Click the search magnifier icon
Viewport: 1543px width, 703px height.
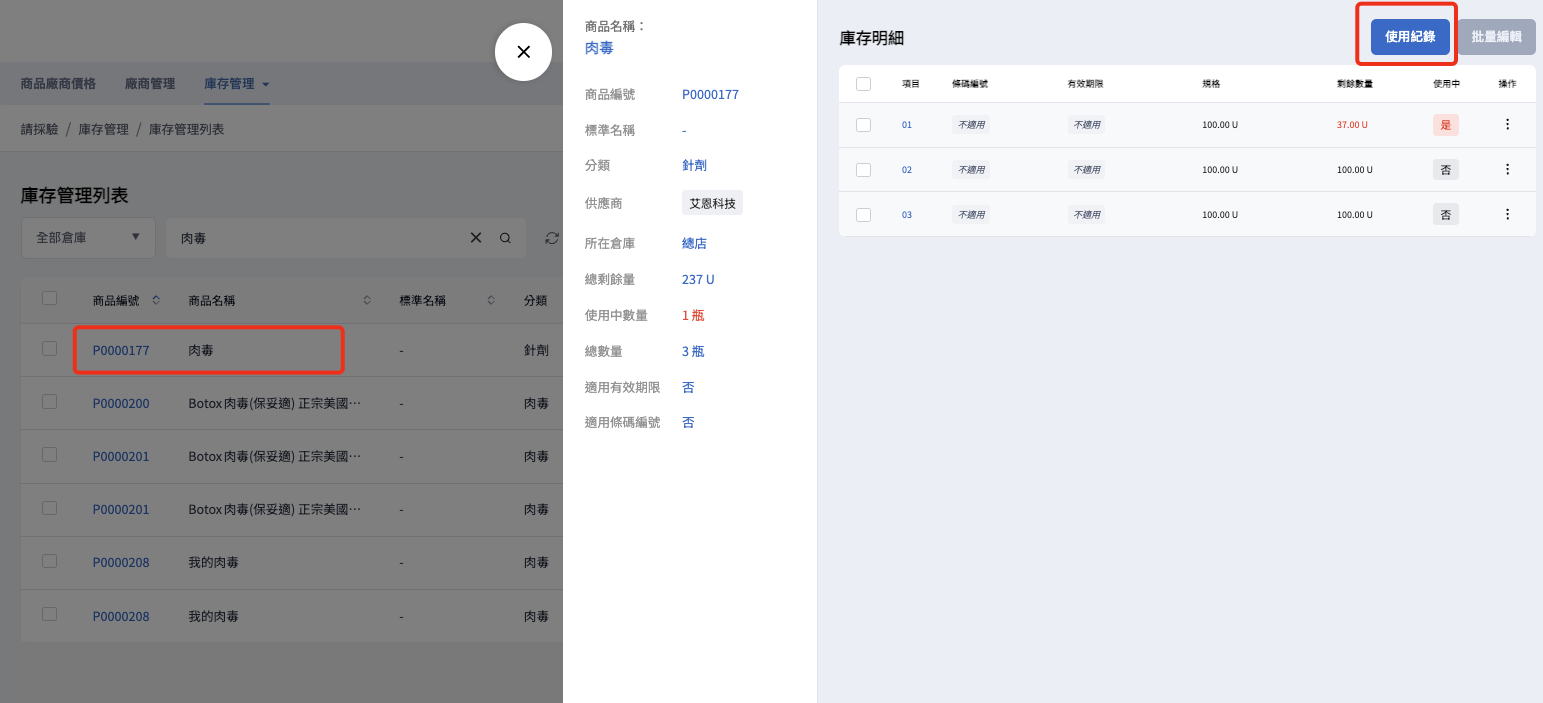coord(506,238)
